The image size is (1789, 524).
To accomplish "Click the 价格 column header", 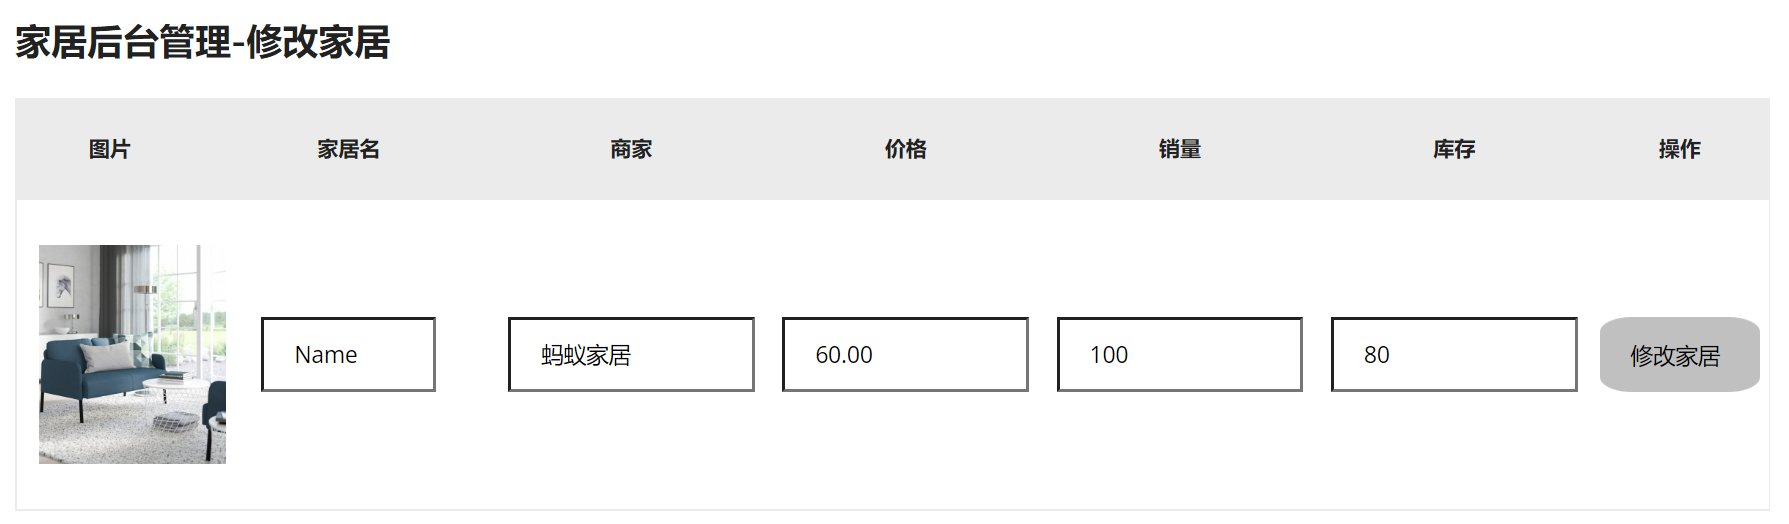I will (x=905, y=149).
